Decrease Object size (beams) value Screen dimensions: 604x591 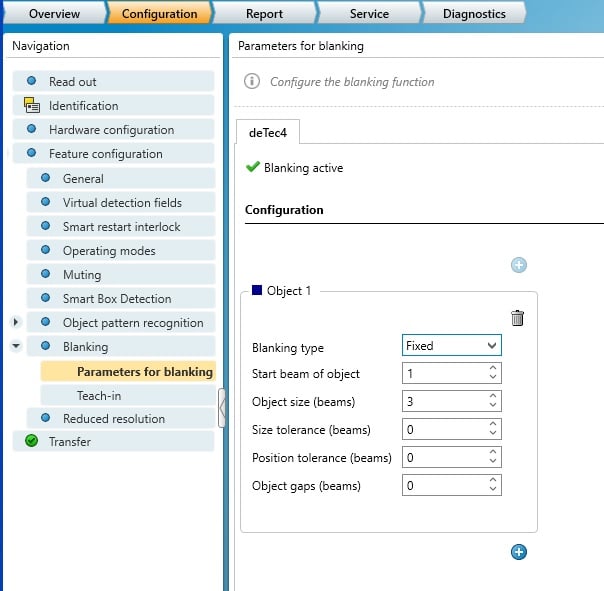493,405
